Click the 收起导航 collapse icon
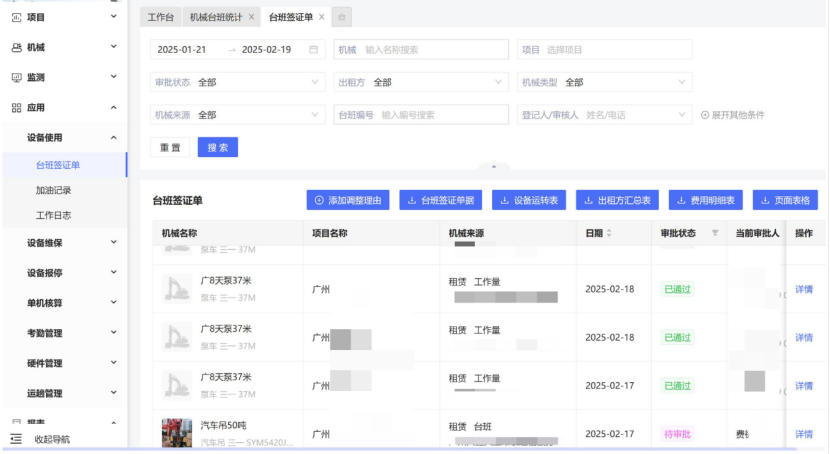Viewport: 830px width, 454px height. click(16, 439)
